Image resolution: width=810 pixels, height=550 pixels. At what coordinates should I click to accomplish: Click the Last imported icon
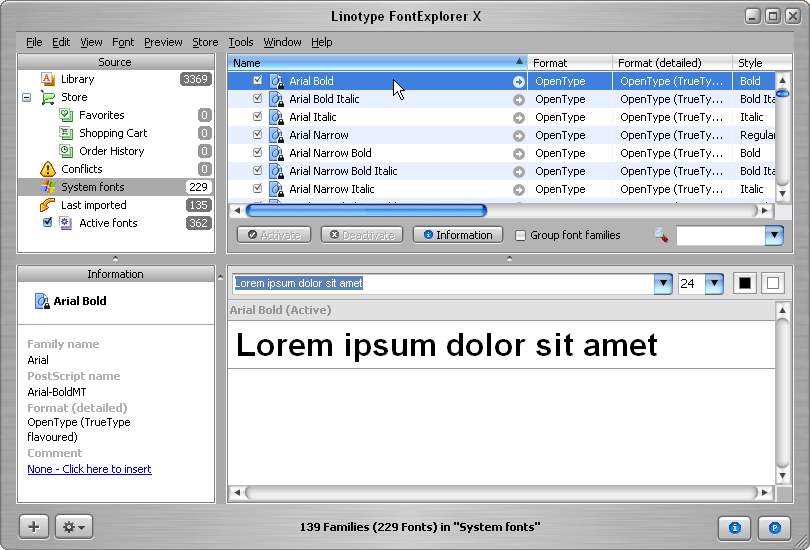click(48, 205)
